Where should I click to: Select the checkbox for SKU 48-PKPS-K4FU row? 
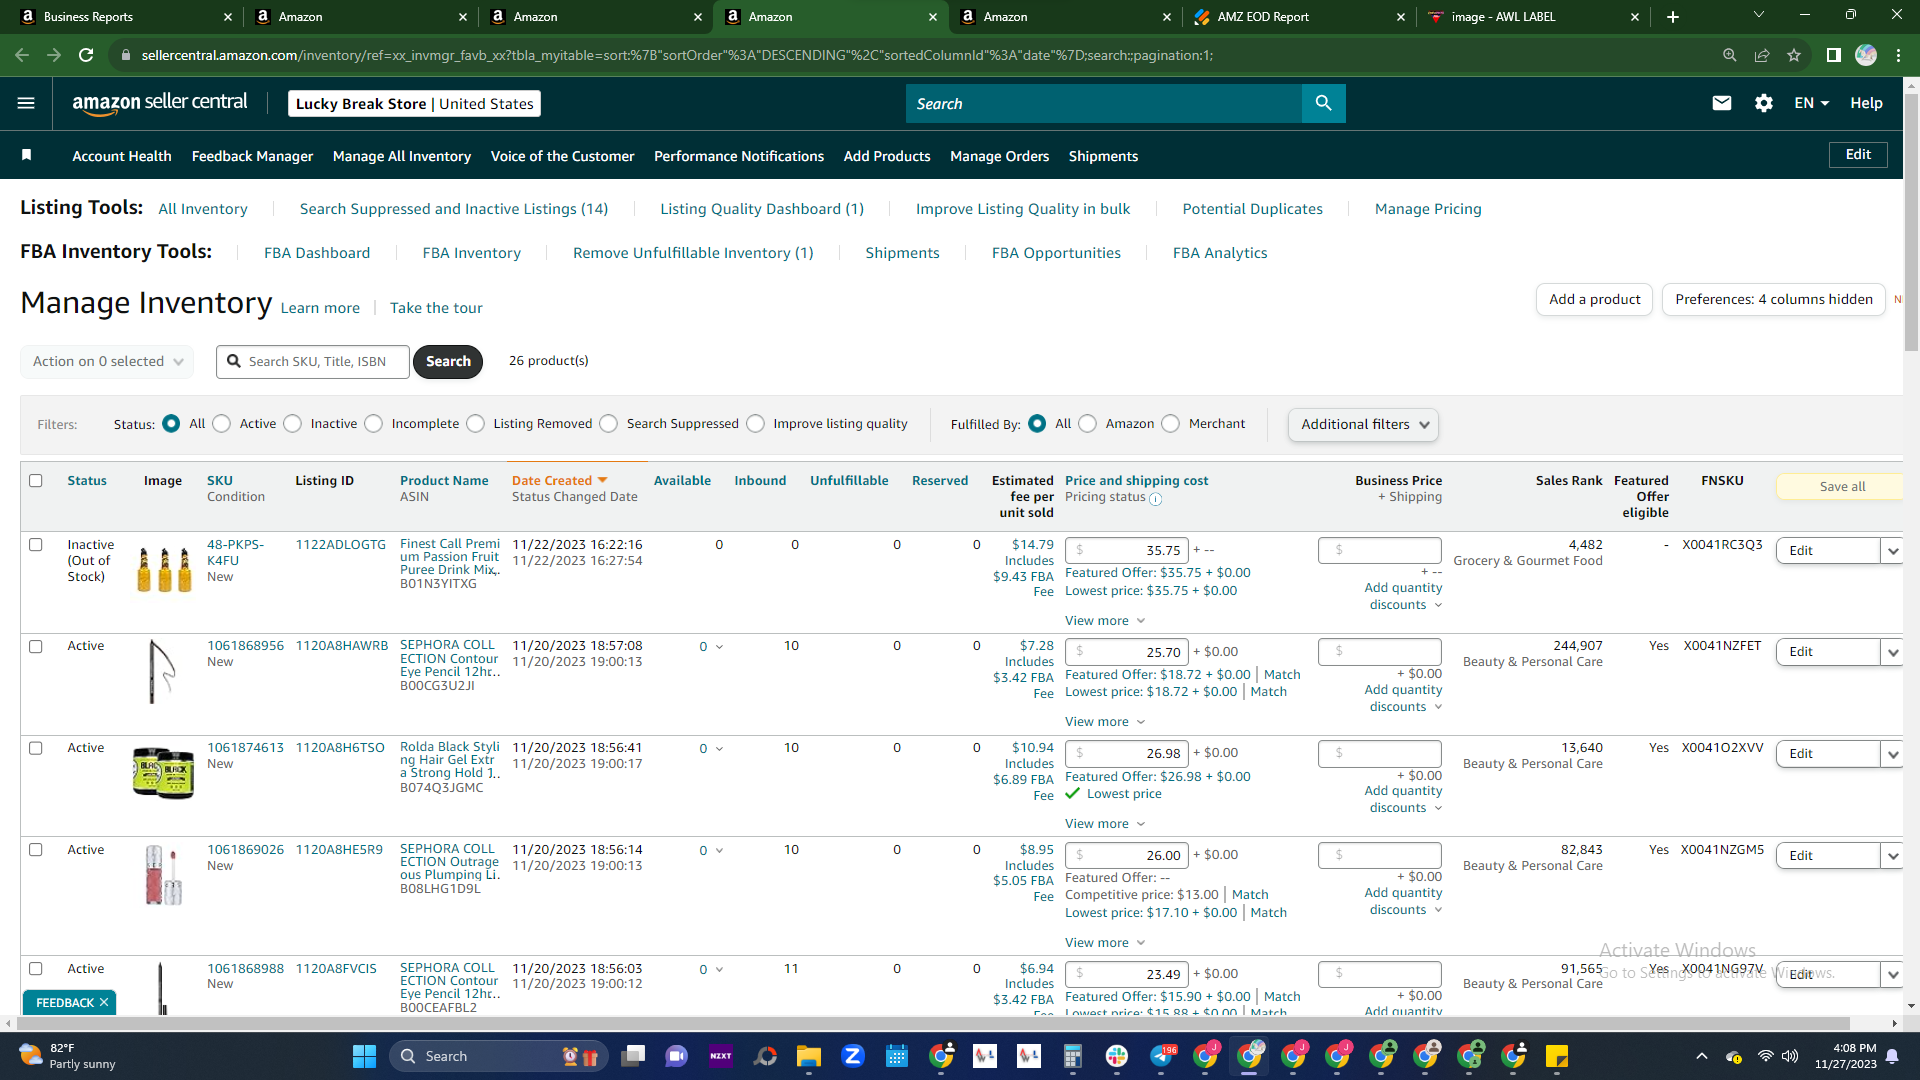(36, 545)
